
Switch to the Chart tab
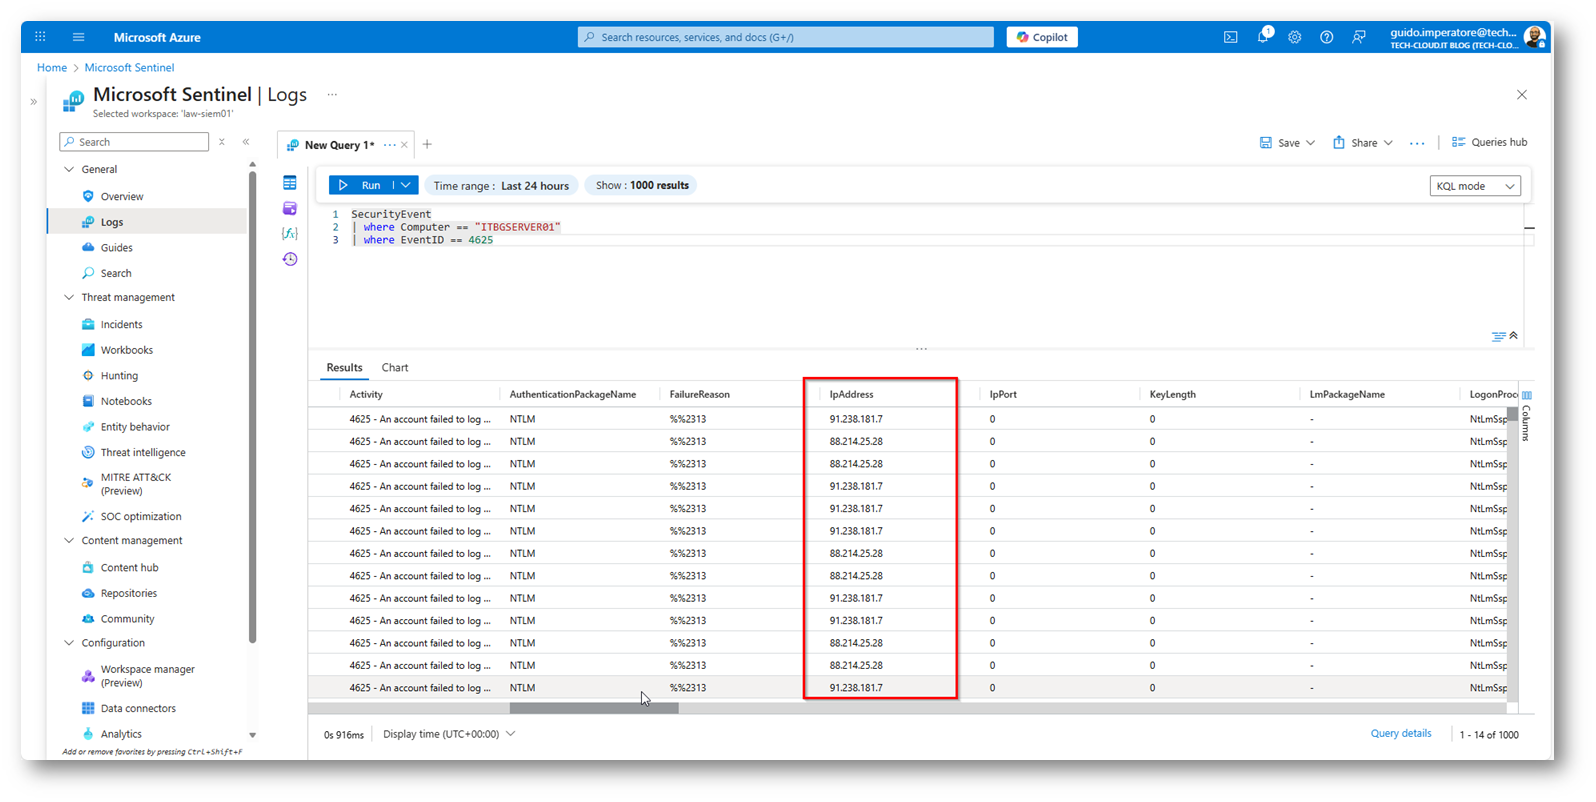(395, 368)
